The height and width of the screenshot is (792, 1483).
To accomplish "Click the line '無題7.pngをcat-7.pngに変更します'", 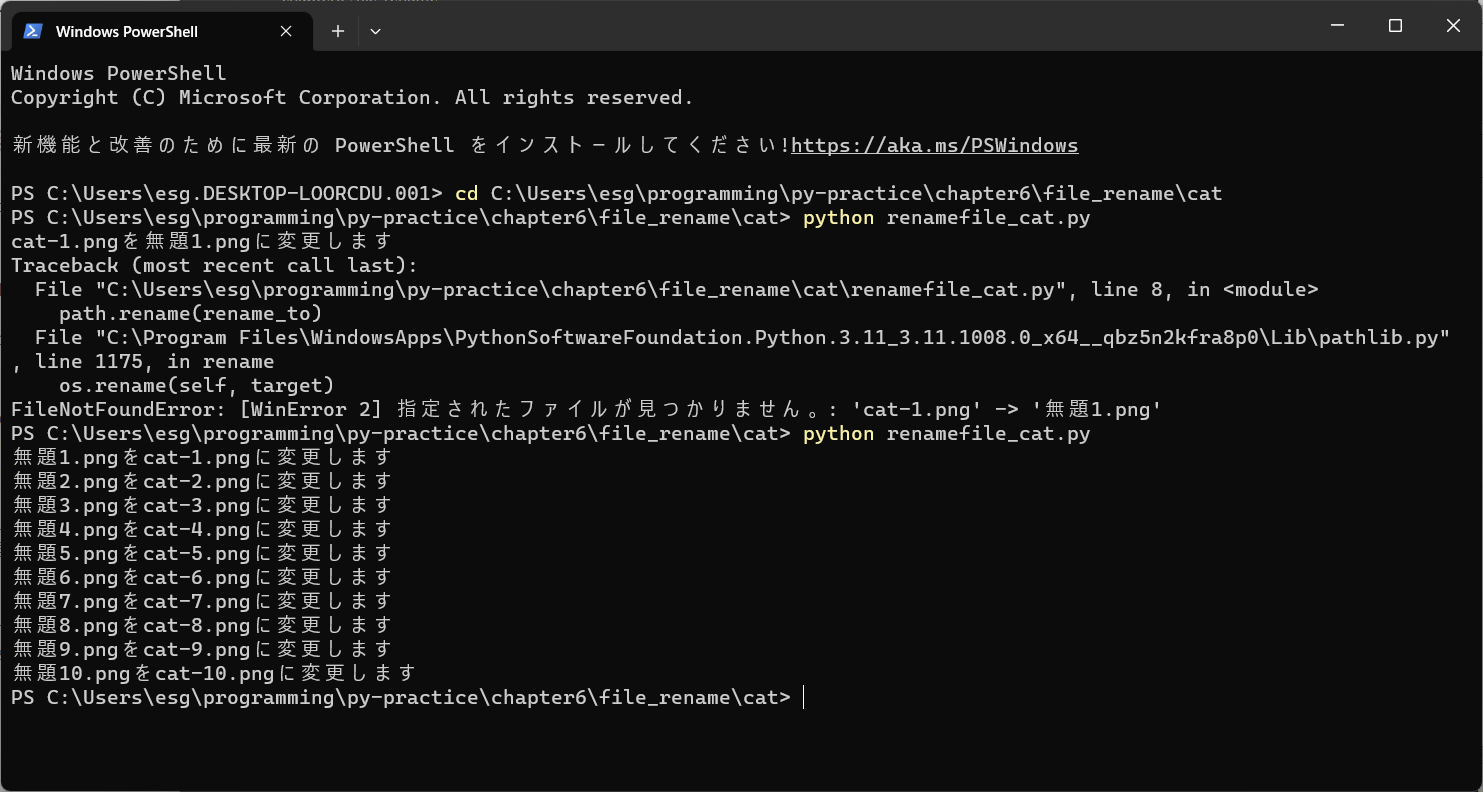I will 202,601.
